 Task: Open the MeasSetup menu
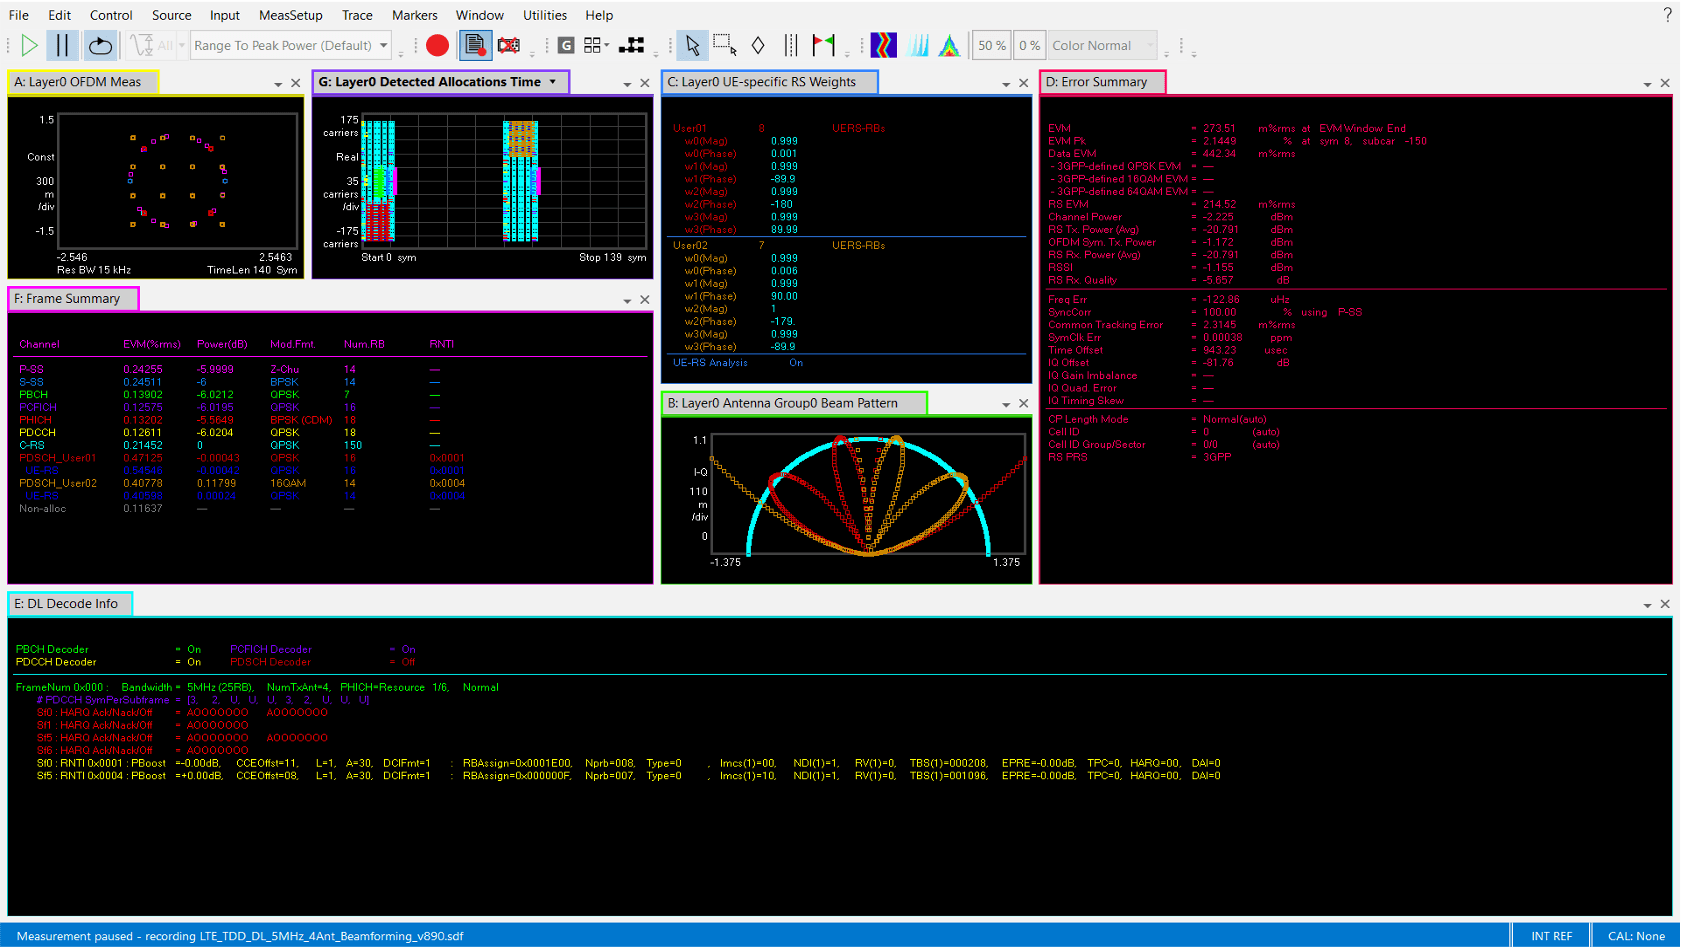click(x=290, y=15)
